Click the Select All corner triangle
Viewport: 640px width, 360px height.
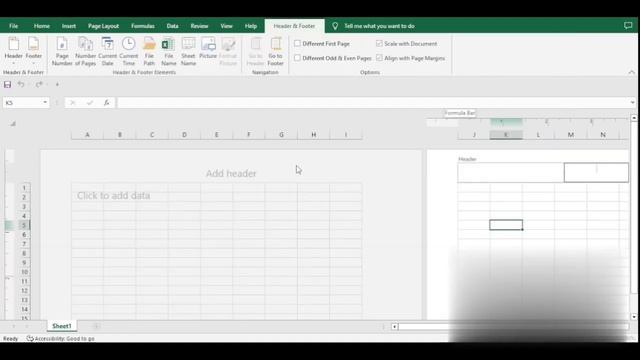pyautogui.click(x=13, y=123)
